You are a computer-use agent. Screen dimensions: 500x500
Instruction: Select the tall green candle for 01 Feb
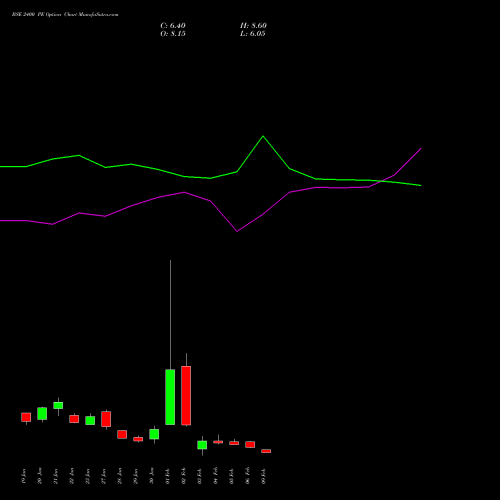(x=170, y=397)
